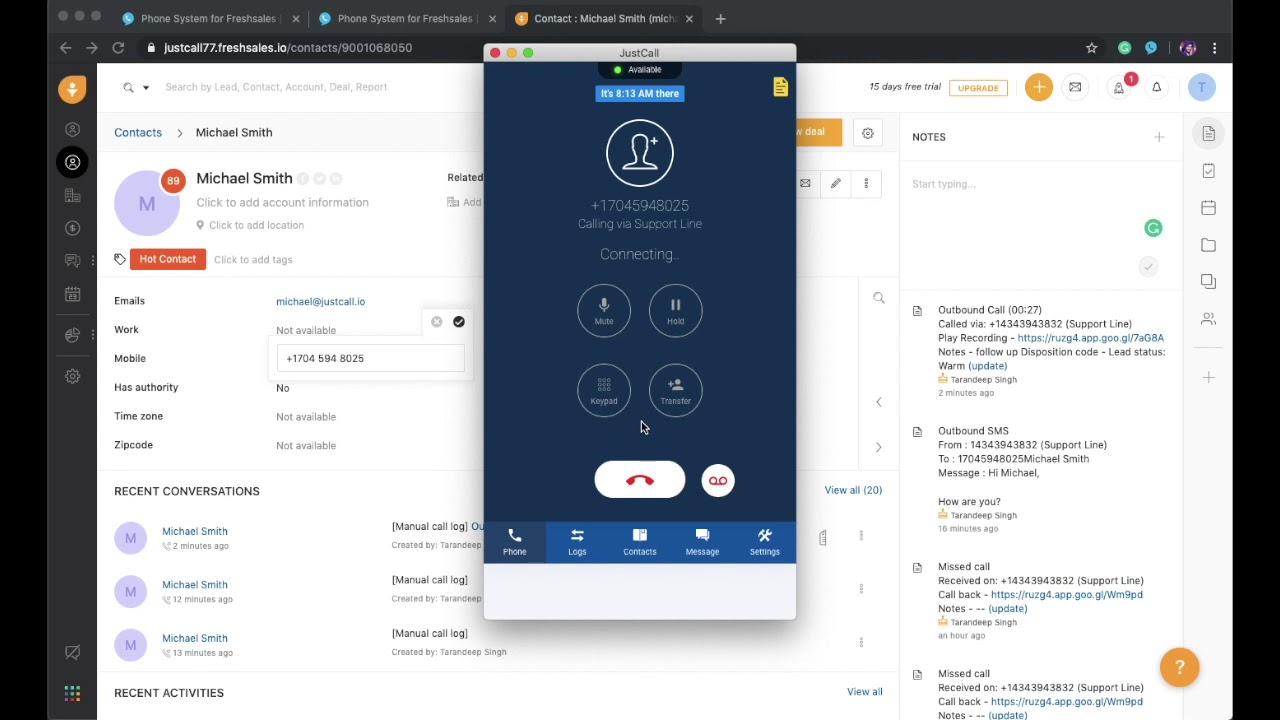Open options for the 2 minutes ago conversation
The image size is (1280, 720).
click(x=861, y=537)
